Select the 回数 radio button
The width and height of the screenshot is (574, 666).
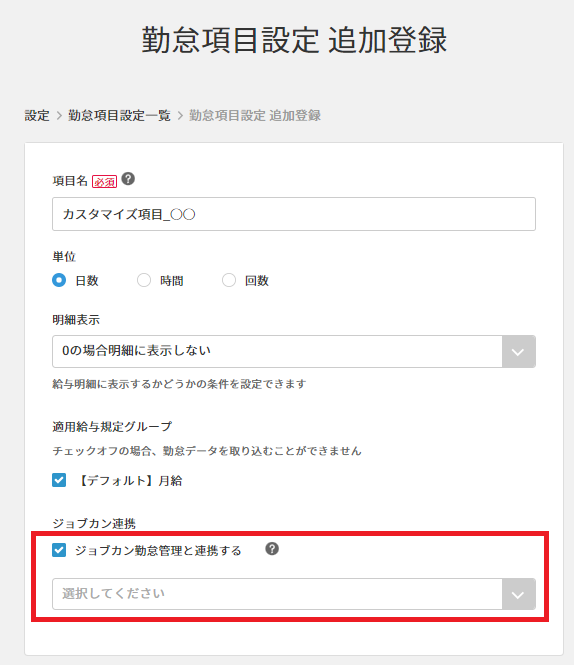229,280
